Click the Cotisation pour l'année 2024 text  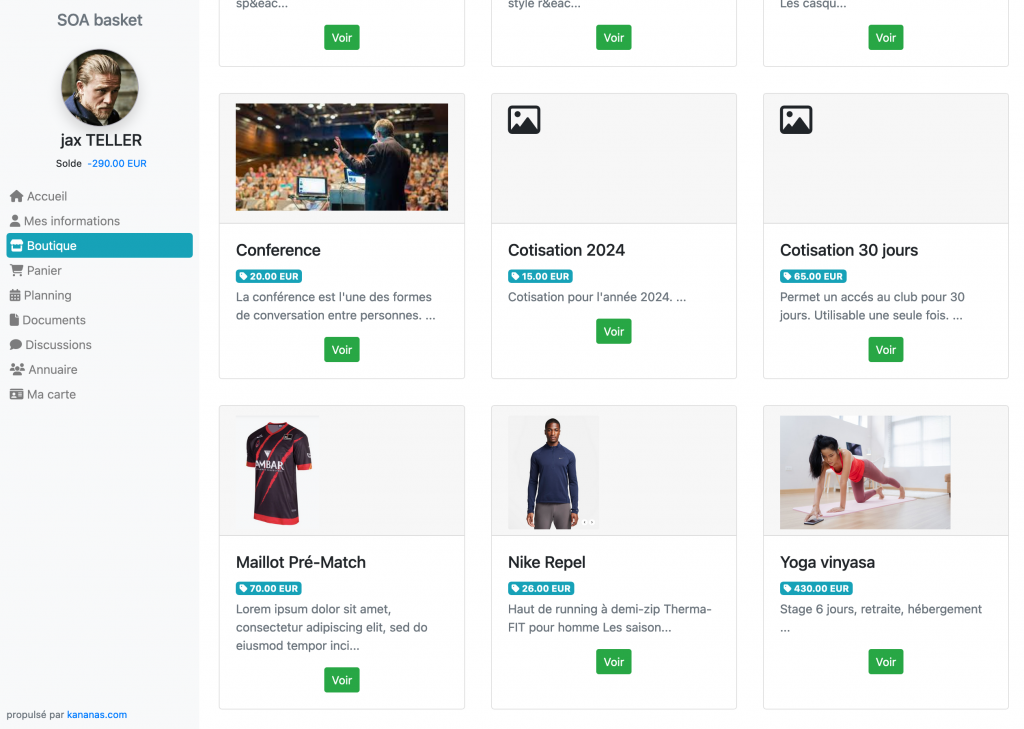click(597, 297)
